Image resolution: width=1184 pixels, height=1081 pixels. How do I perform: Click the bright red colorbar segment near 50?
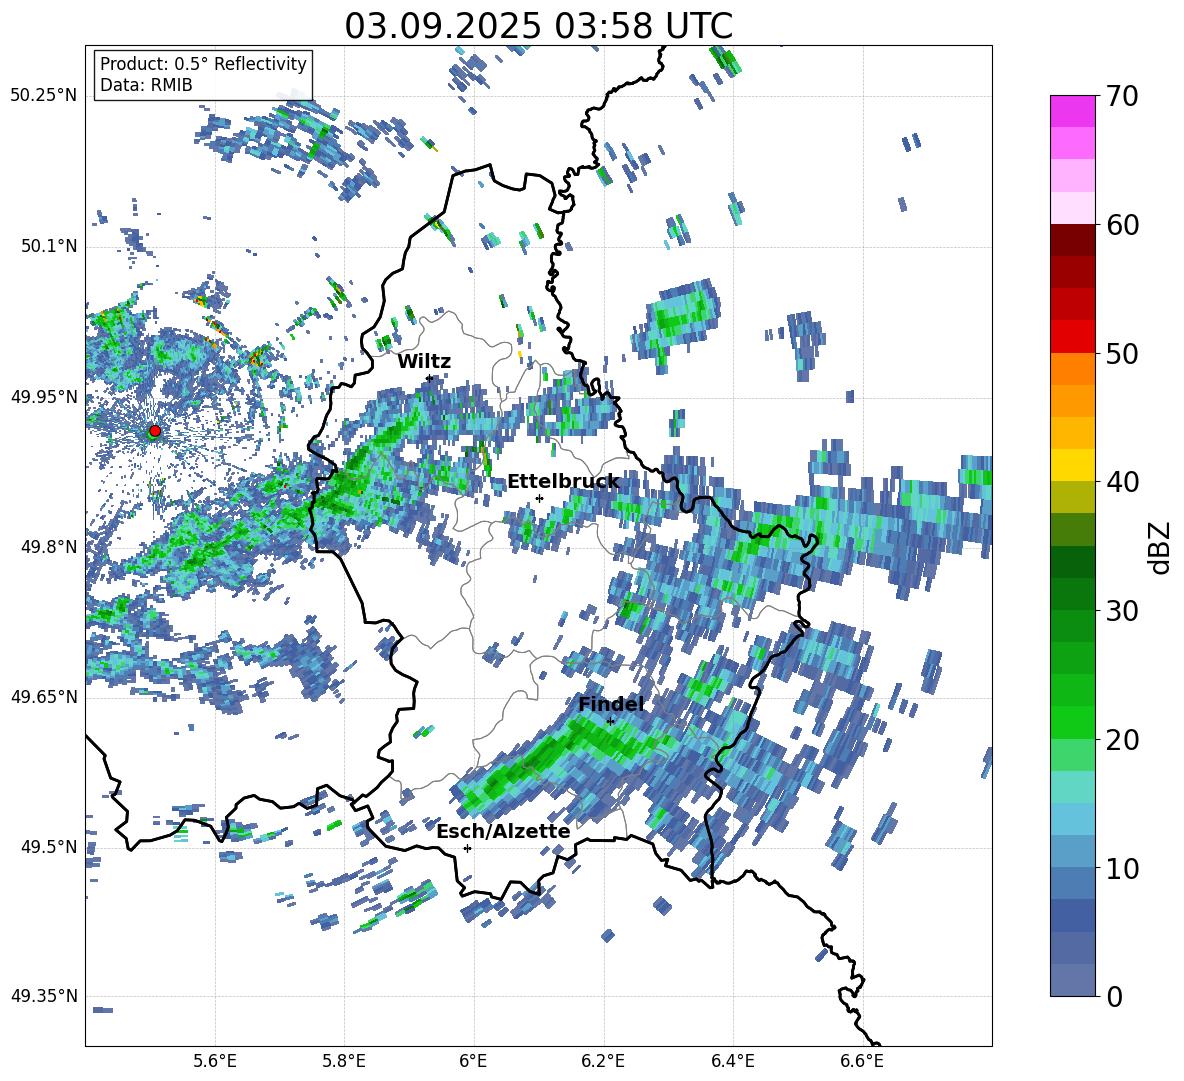(1072, 337)
